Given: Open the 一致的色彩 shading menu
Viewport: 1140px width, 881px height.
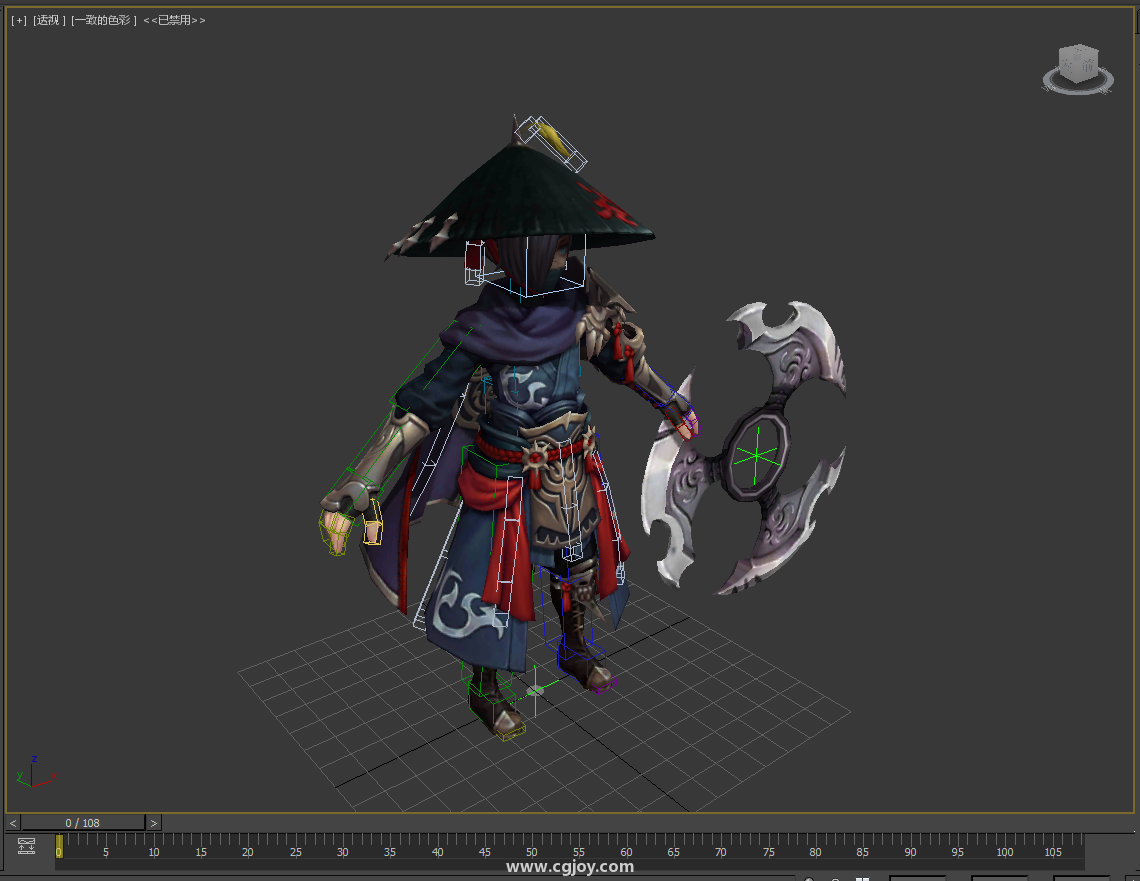Looking at the screenshot, I should coord(103,20).
